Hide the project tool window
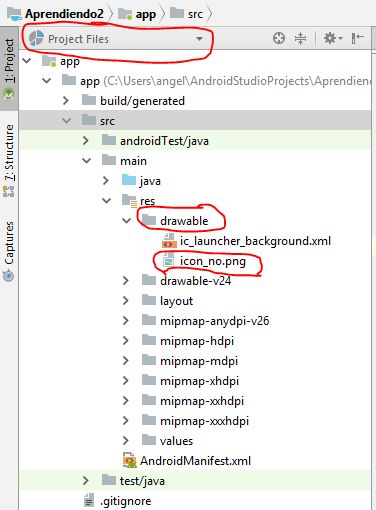 tap(357, 38)
